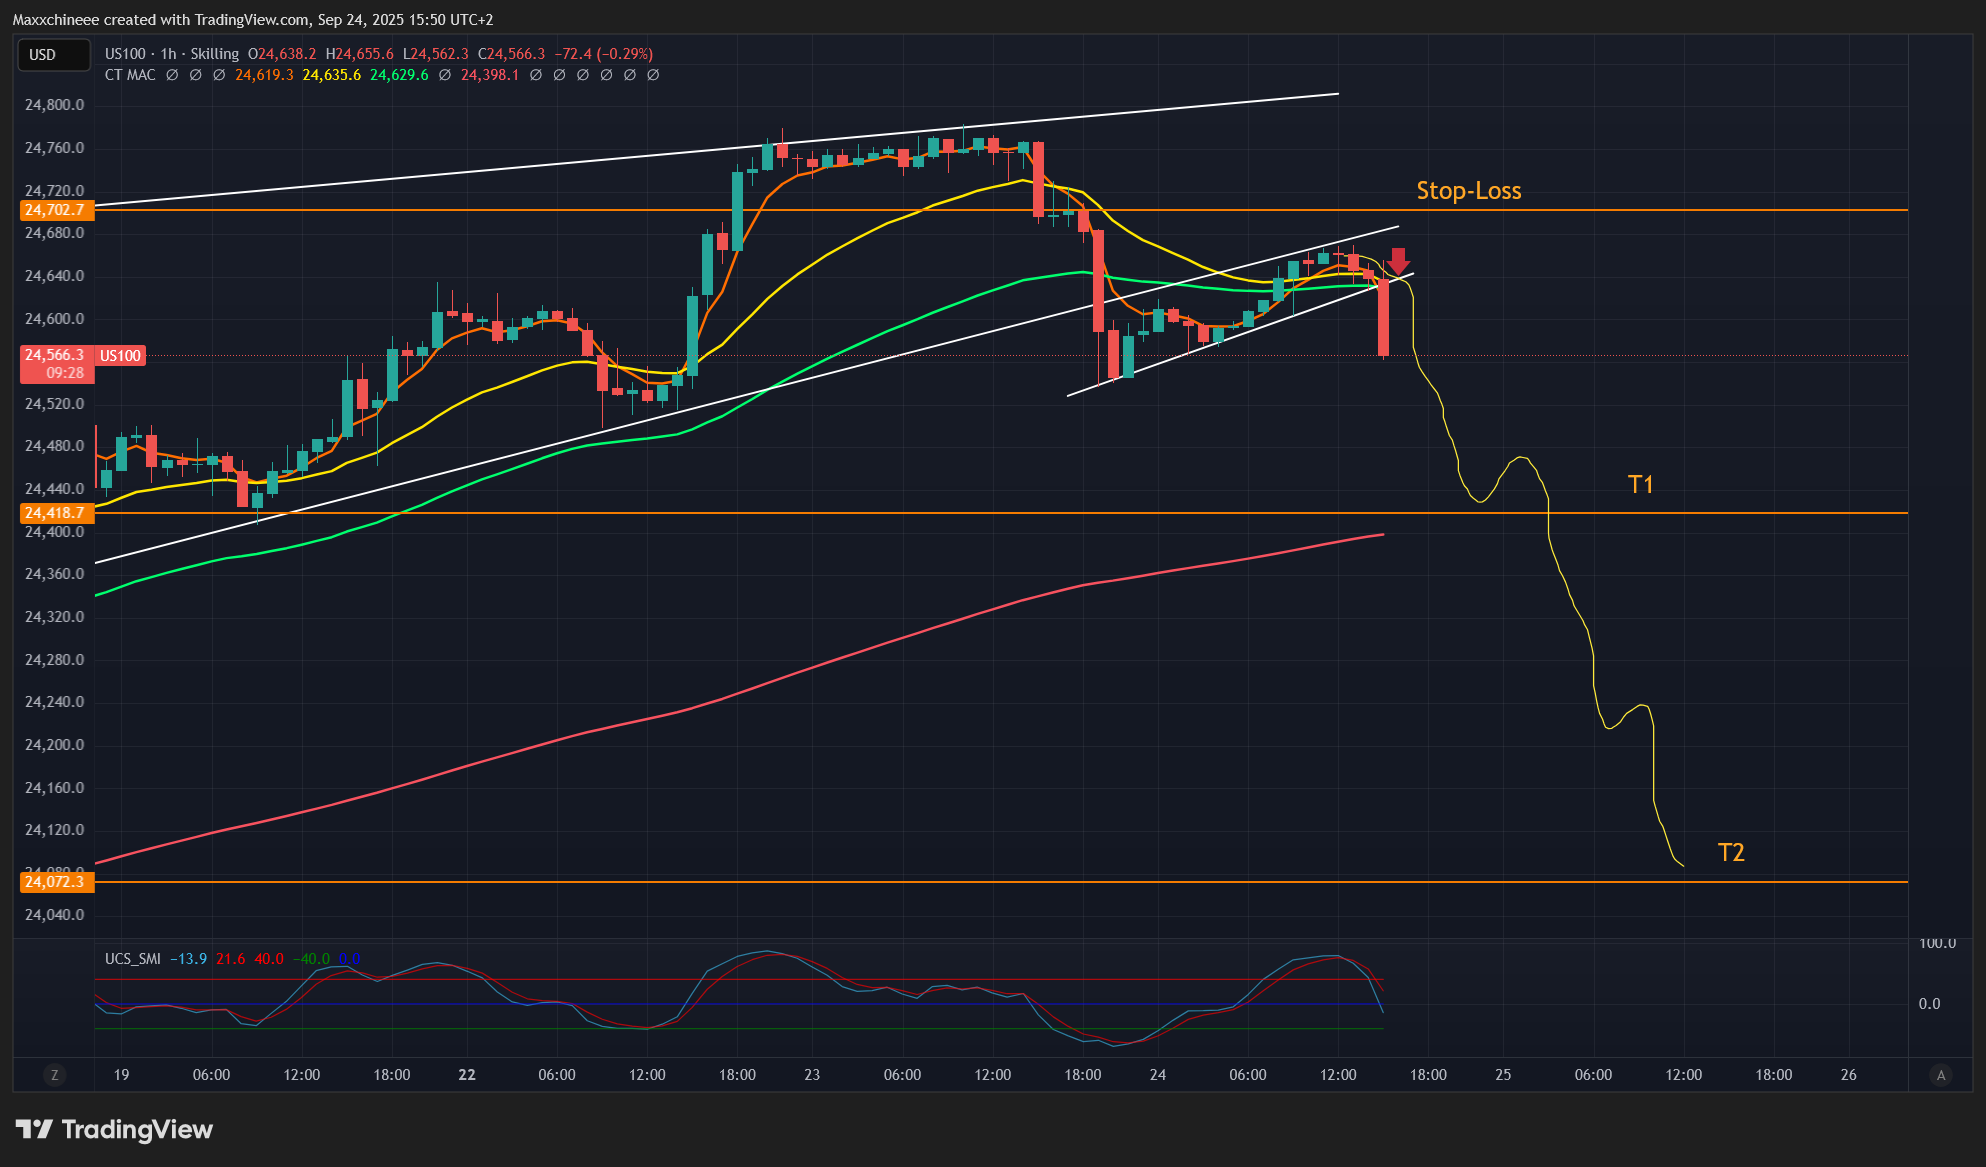The image size is (1986, 1167).
Task: Click the 0.0 oscillator scale label
Action: 1930,1004
